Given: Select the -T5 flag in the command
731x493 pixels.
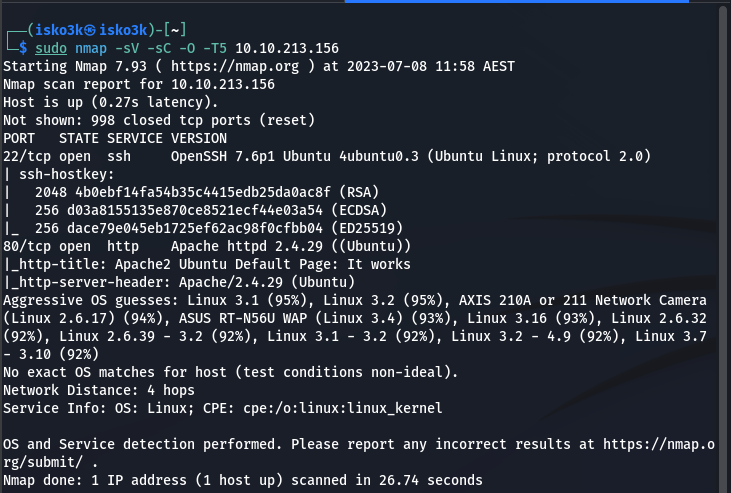Looking at the screenshot, I should (x=204, y=47).
